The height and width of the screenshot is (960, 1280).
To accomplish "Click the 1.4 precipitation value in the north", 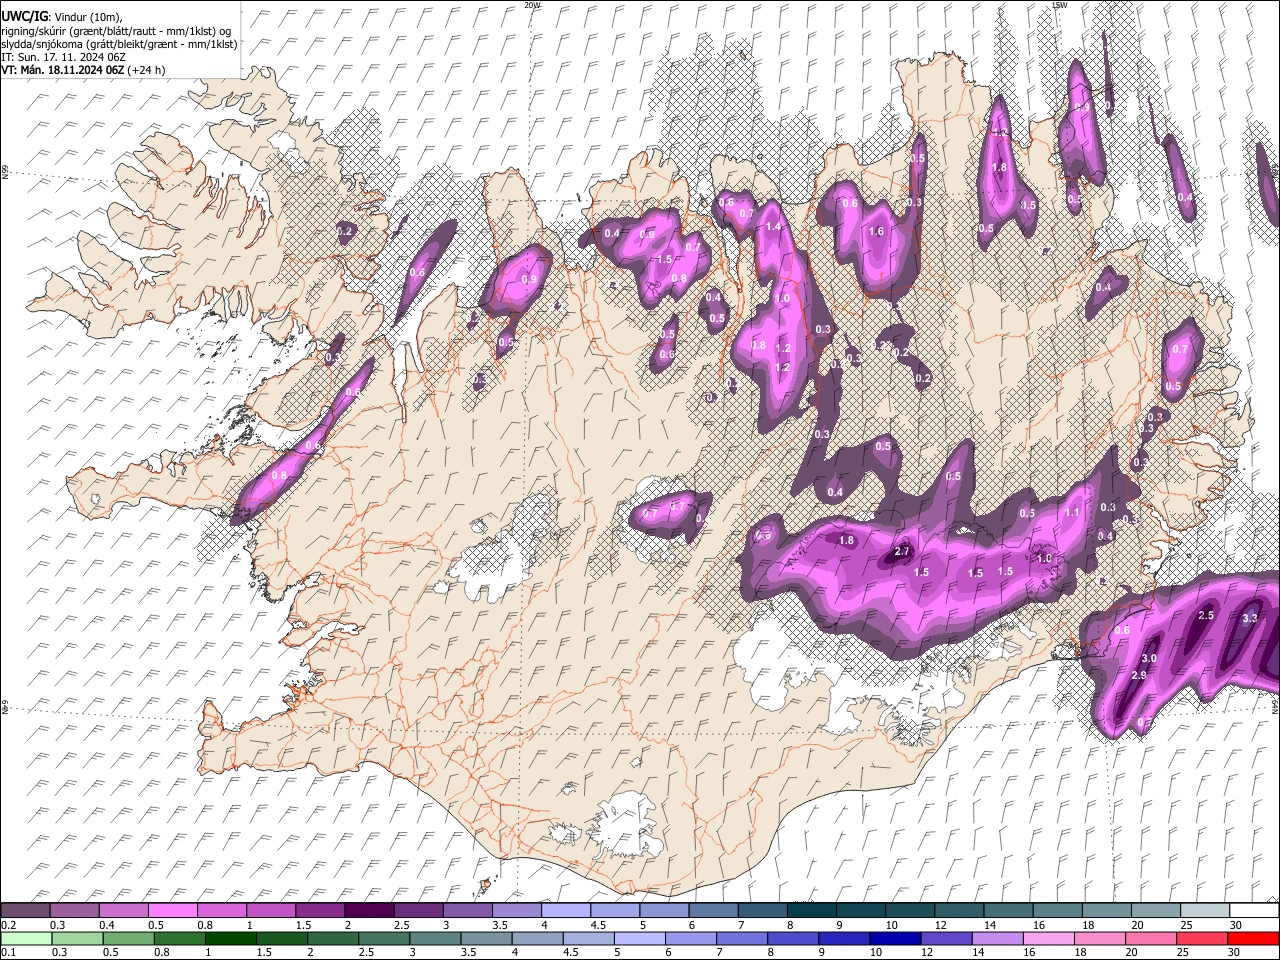I will [x=773, y=228].
